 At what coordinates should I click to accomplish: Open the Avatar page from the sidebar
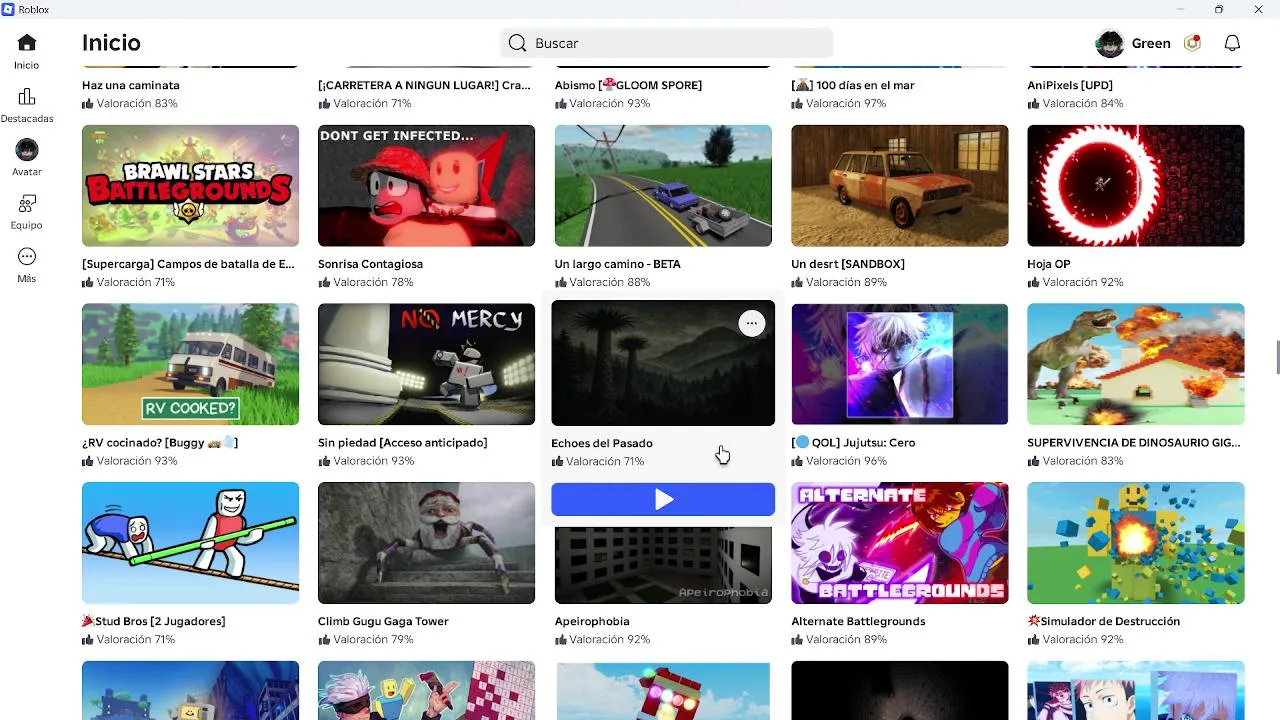[27, 158]
